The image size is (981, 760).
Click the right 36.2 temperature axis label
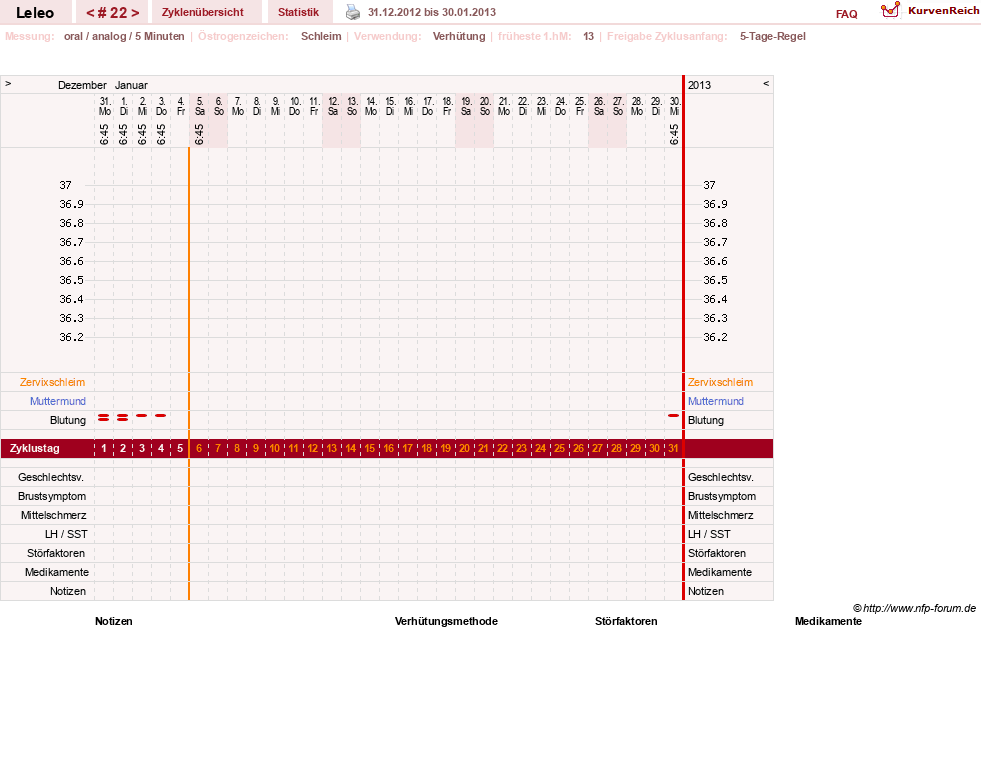715,337
